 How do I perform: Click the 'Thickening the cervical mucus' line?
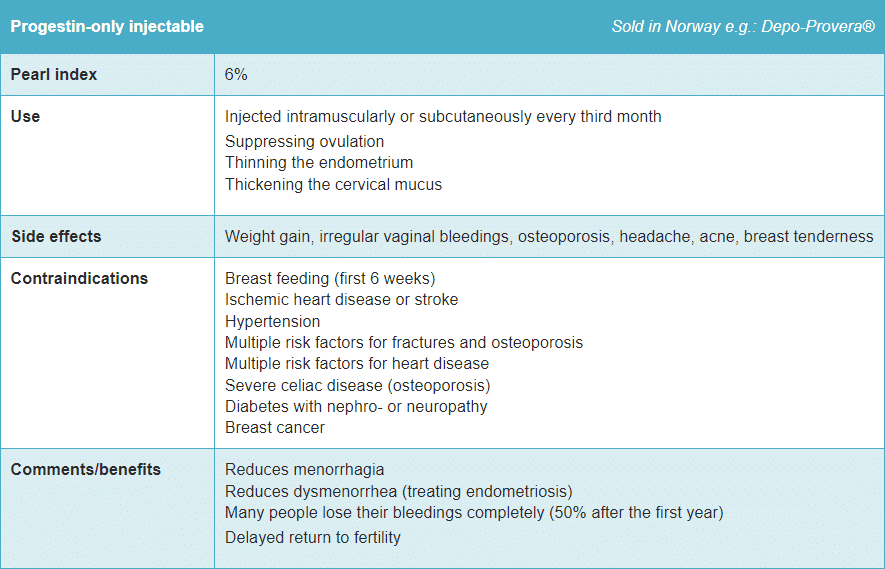(x=333, y=184)
